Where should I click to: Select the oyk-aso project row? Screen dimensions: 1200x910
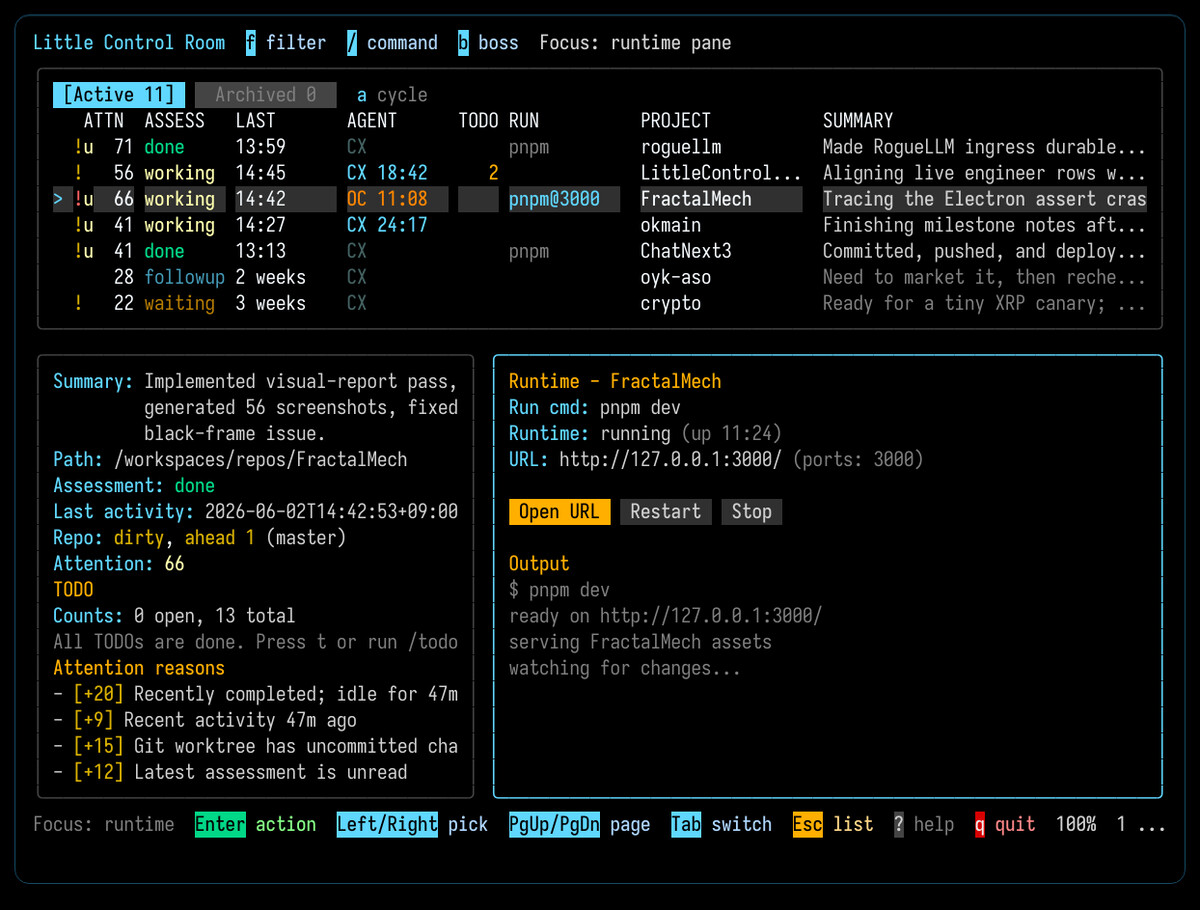(x=600, y=277)
